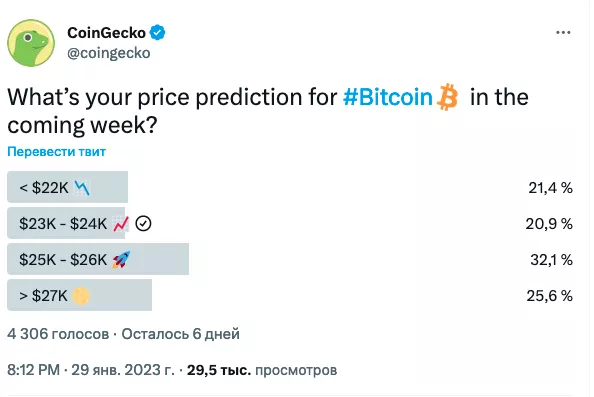
Task: Click the 8:12 PM · 29 янв. 2023 timestamp
Action: coord(91,370)
